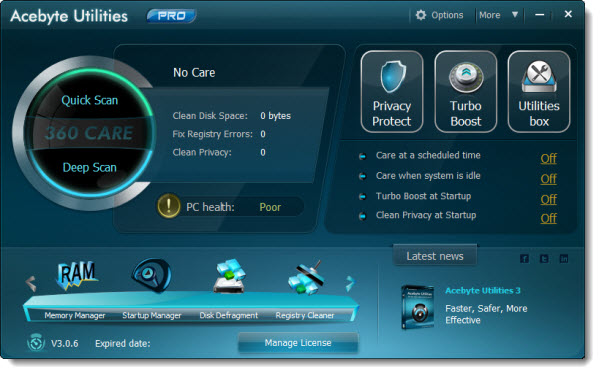Select the Latest news tab
The width and height of the screenshot is (600, 374).
coord(435,256)
